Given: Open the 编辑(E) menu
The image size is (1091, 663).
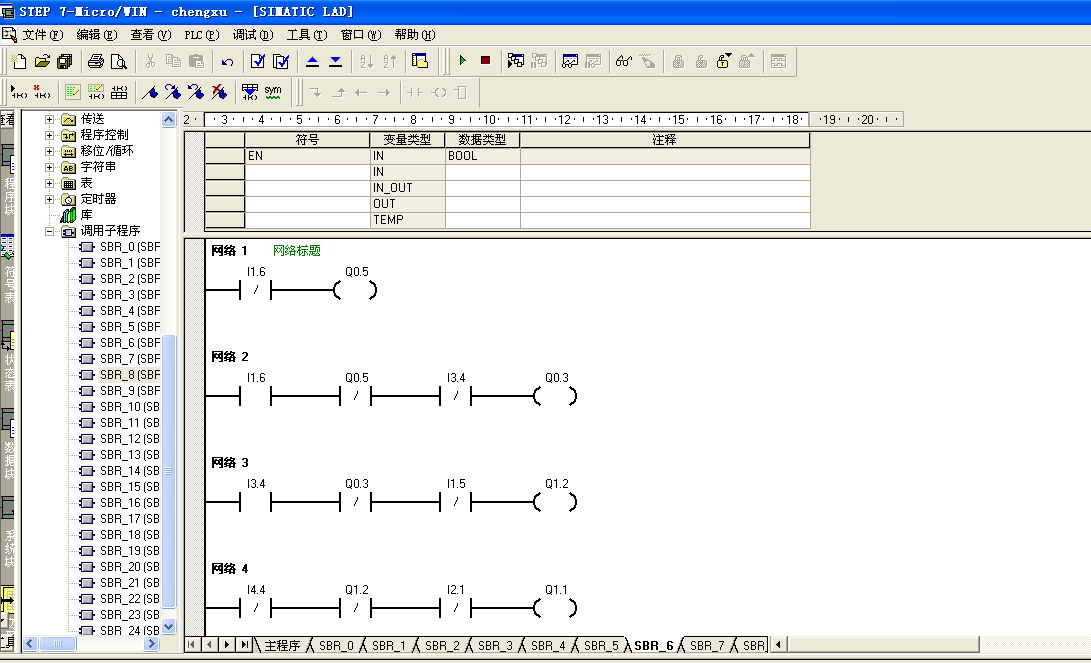Looking at the screenshot, I should click(97, 35).
